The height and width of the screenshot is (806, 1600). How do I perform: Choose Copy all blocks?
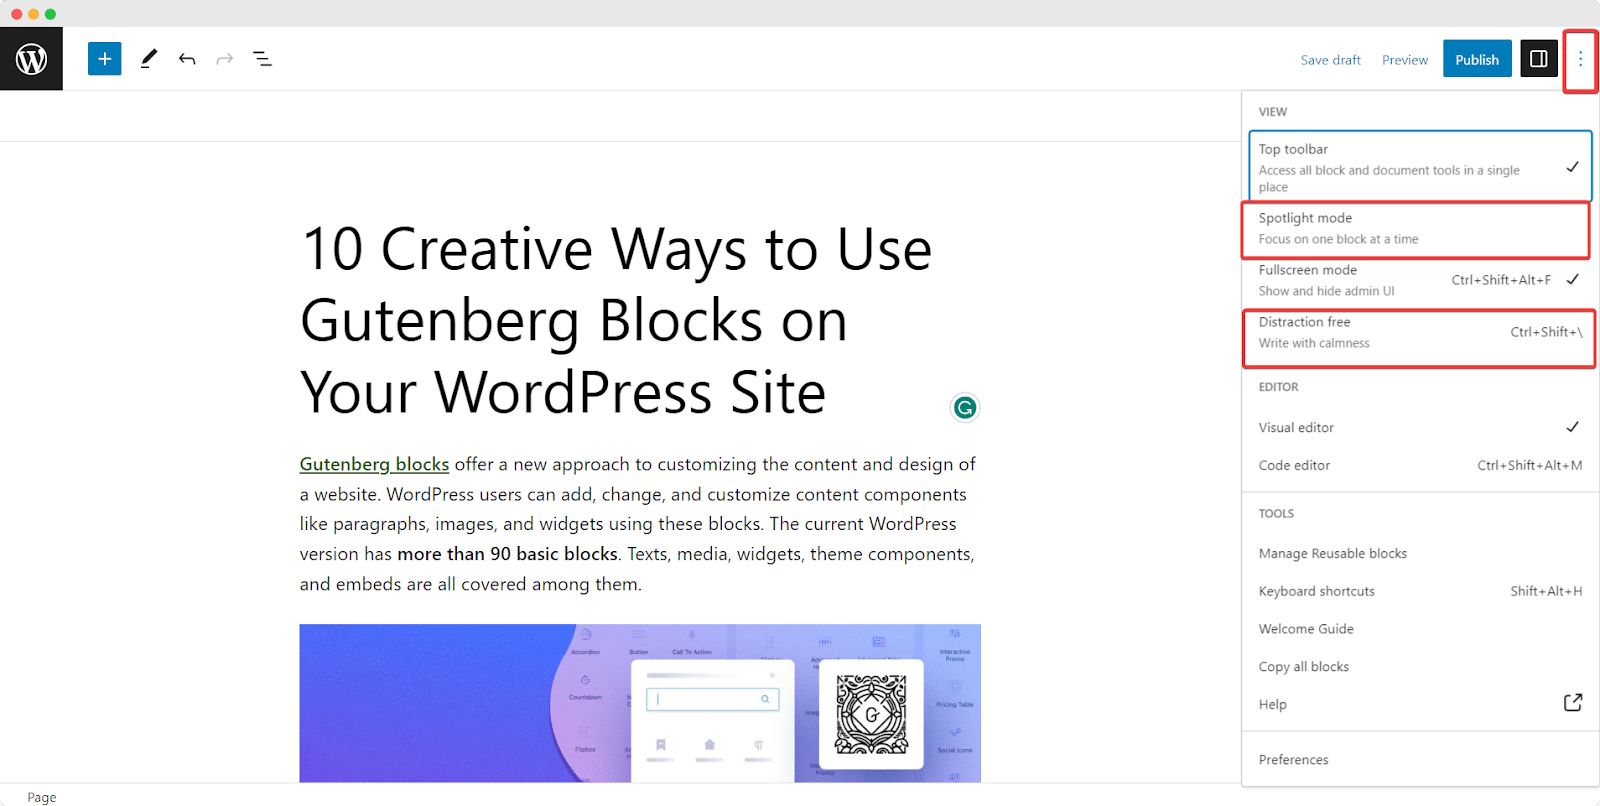pos(1420,666)
